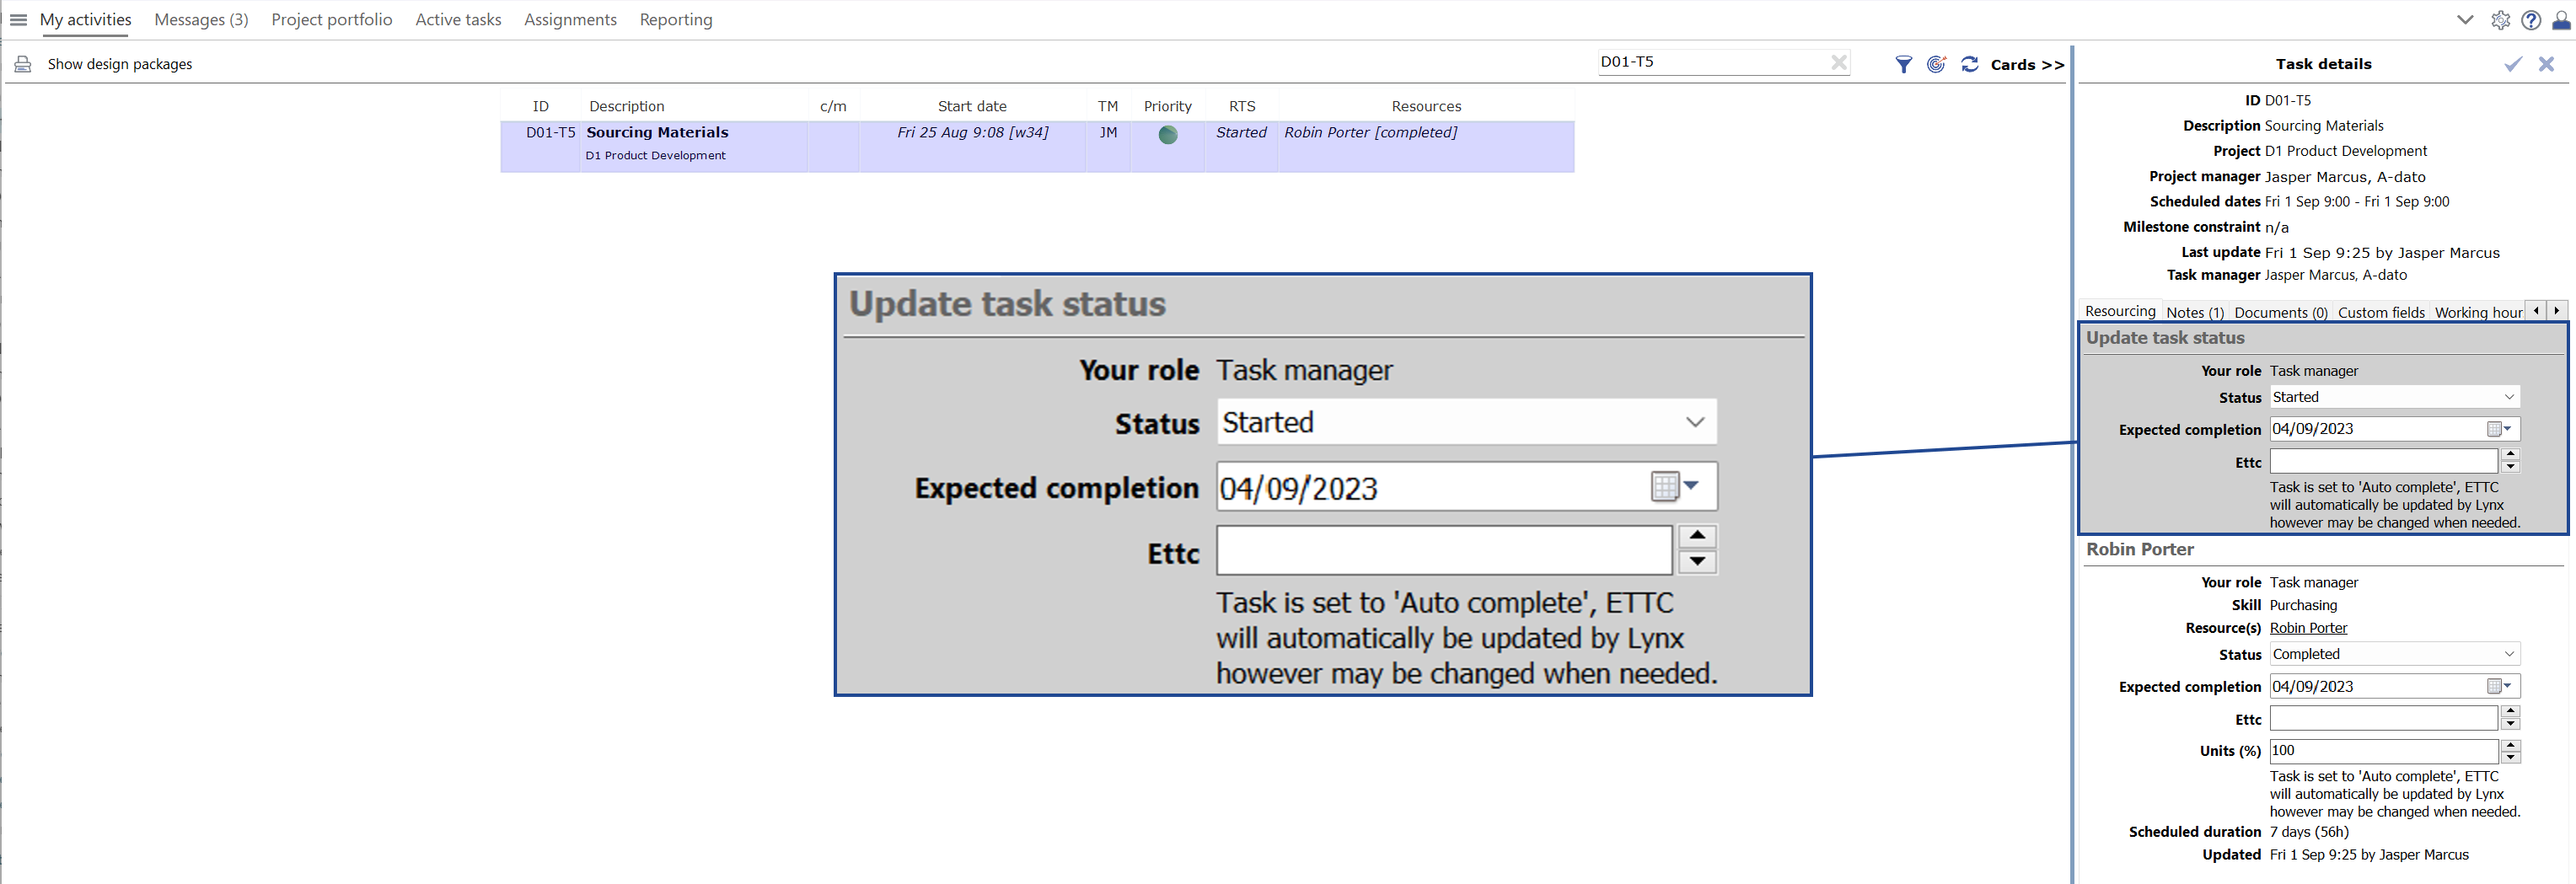
Task: Open the help question mark icon
Action: 2530,20
